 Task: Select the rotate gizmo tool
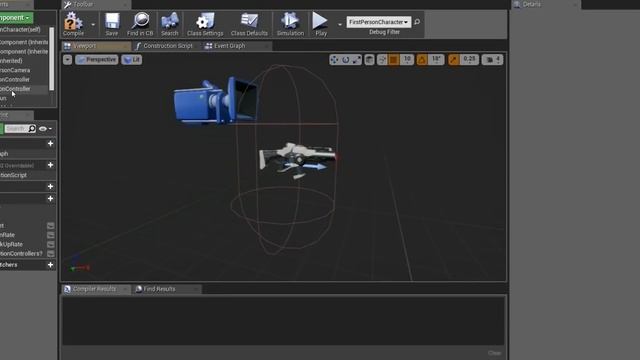point(346,60)
